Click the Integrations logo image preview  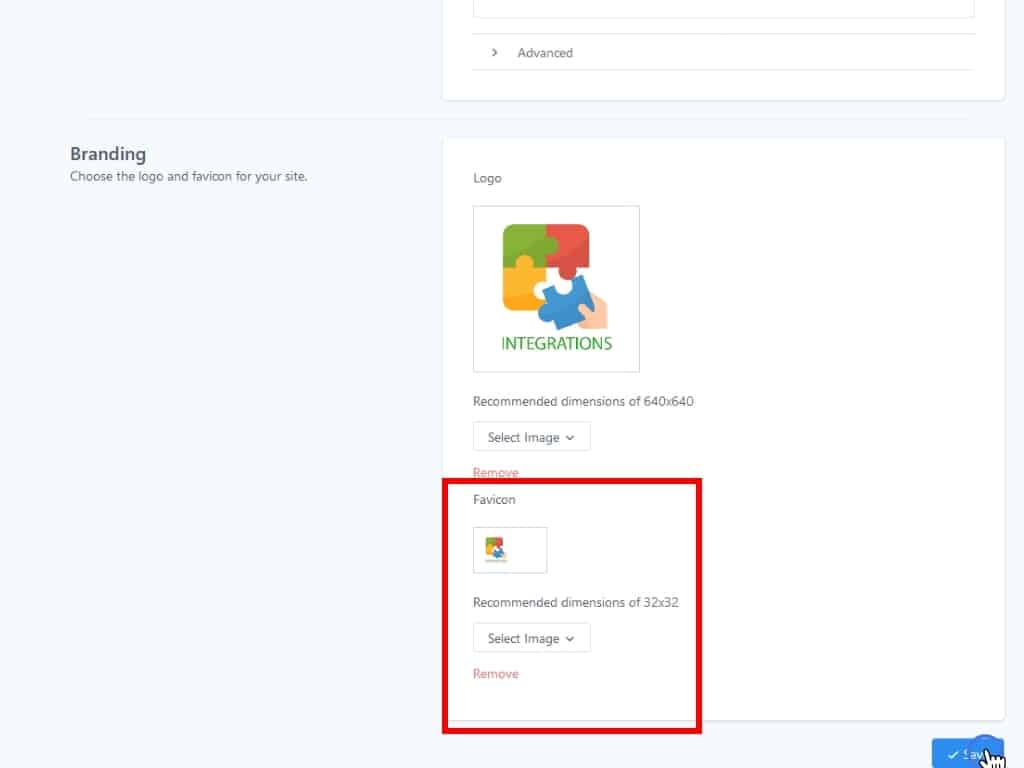556,288
